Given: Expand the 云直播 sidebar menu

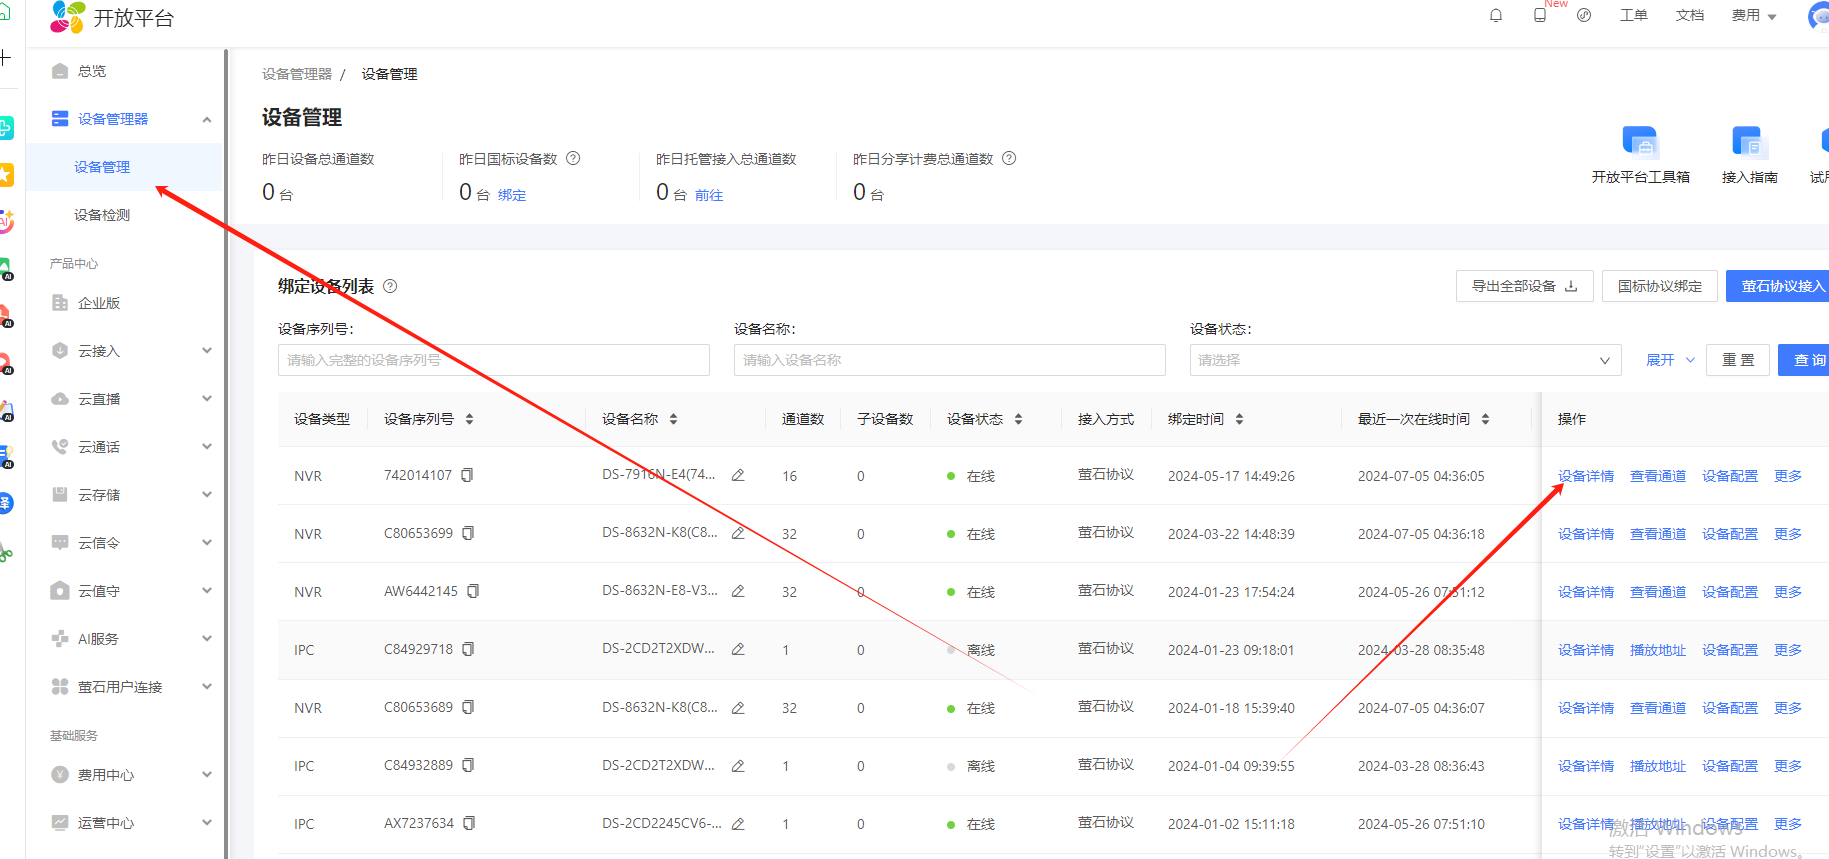Looking at the screenshot, I should tap(207, 398).
